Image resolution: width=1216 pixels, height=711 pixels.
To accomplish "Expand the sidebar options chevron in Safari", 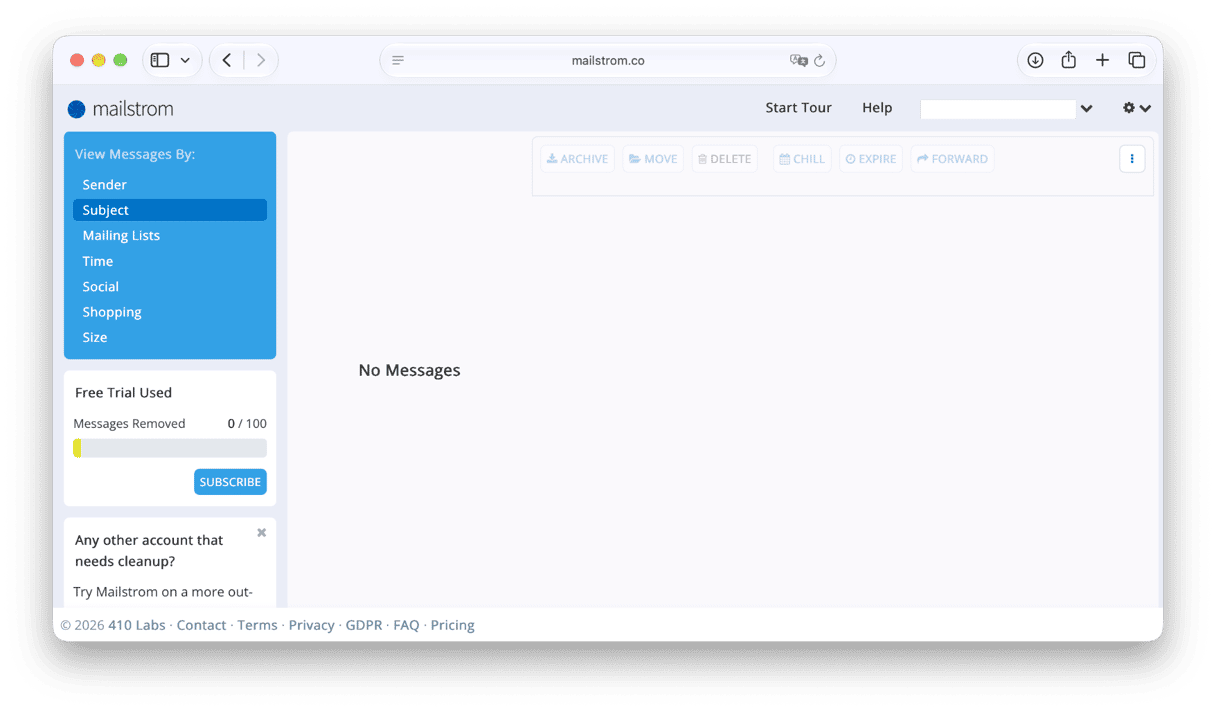I will (x=185, y=60).
